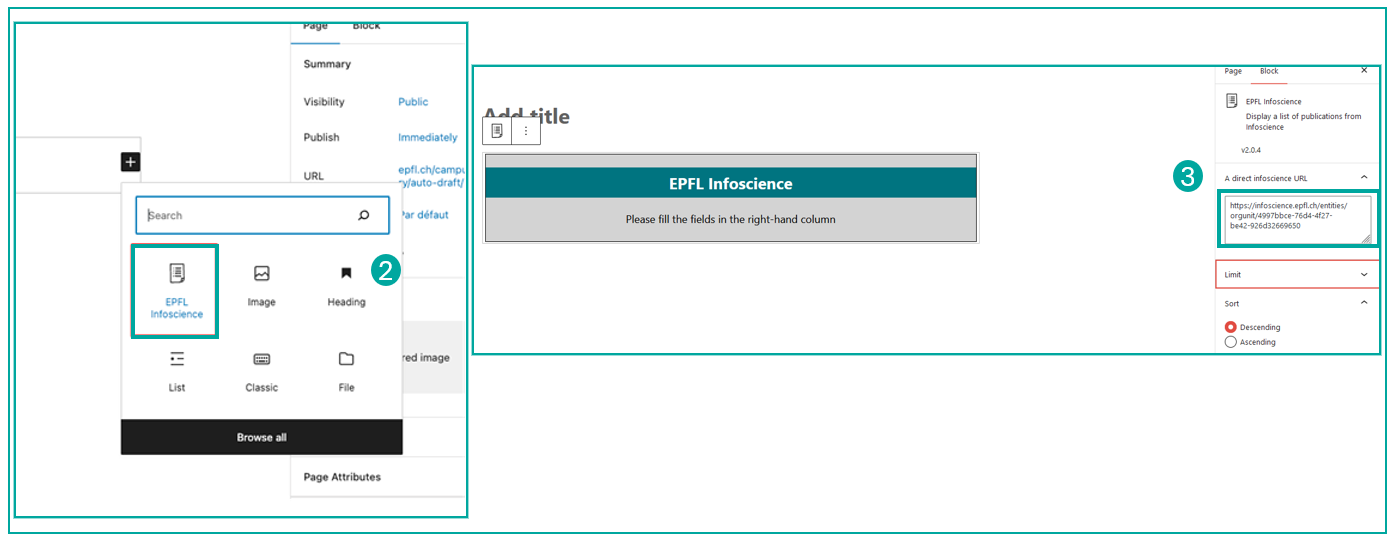Select the Ascending sort option
1390x540 pixels.
point(1231,342)
